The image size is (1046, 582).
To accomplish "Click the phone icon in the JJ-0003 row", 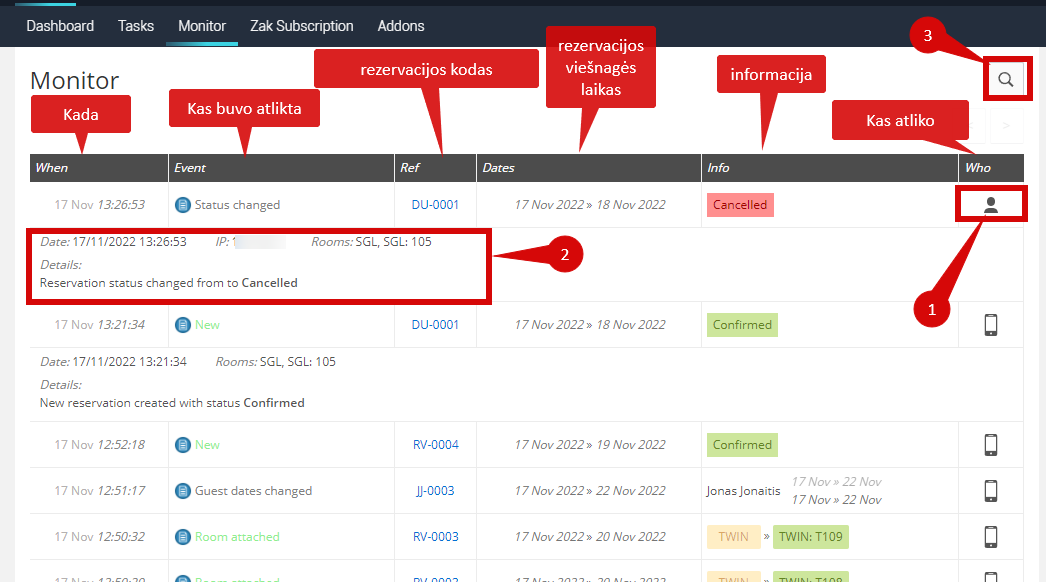I will click(x=991, y=491).
